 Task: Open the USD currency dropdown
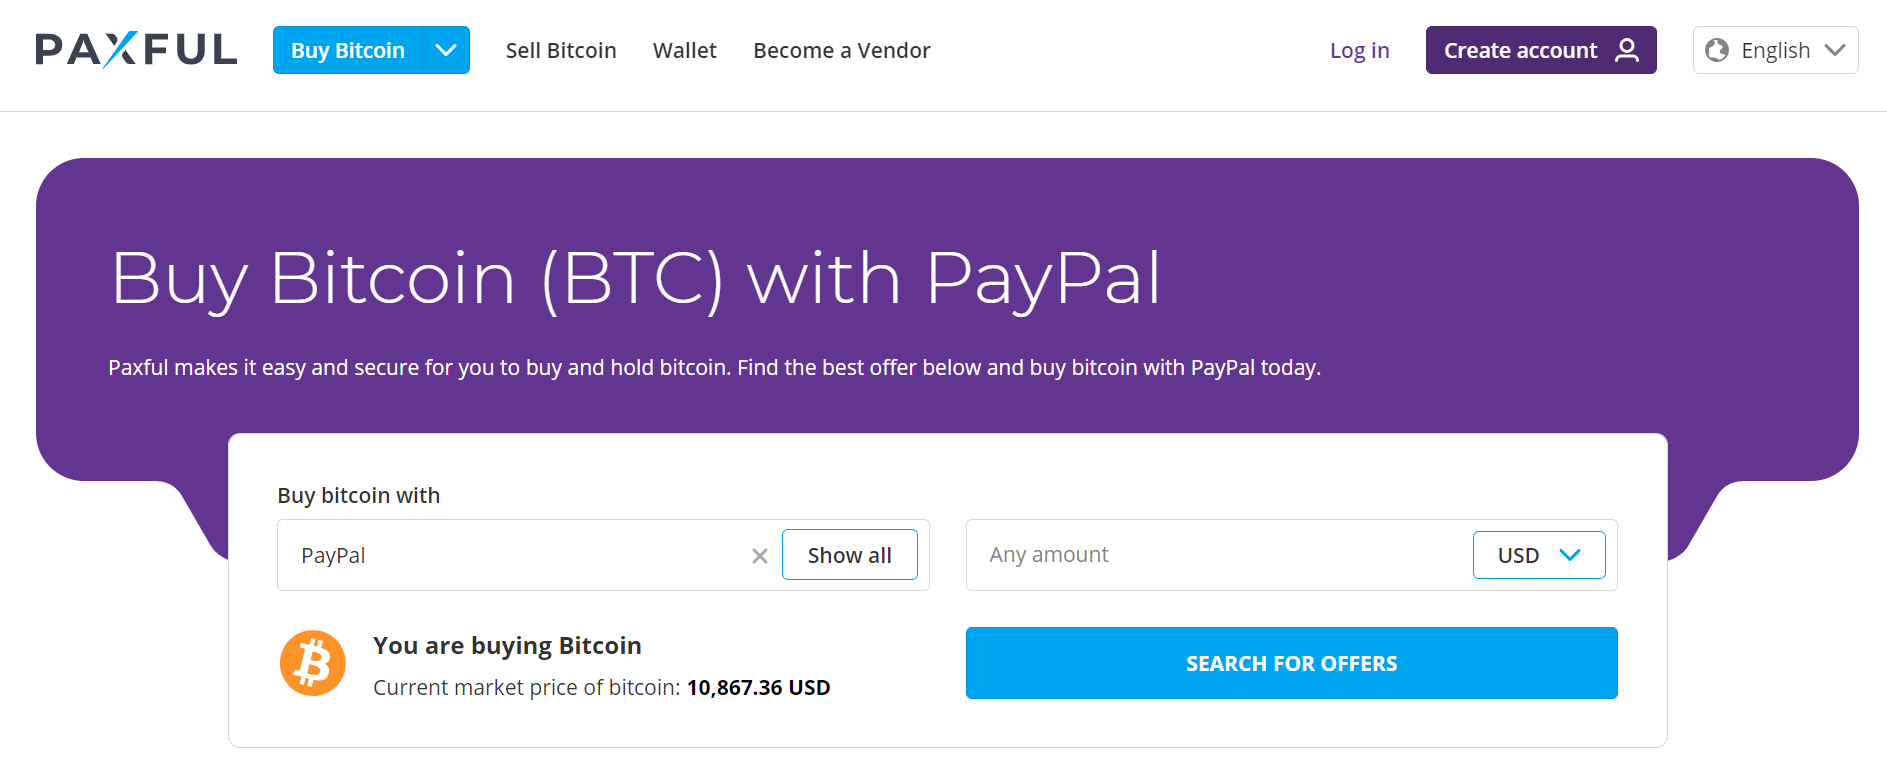pyautogui.click(x=1539, y=555)
